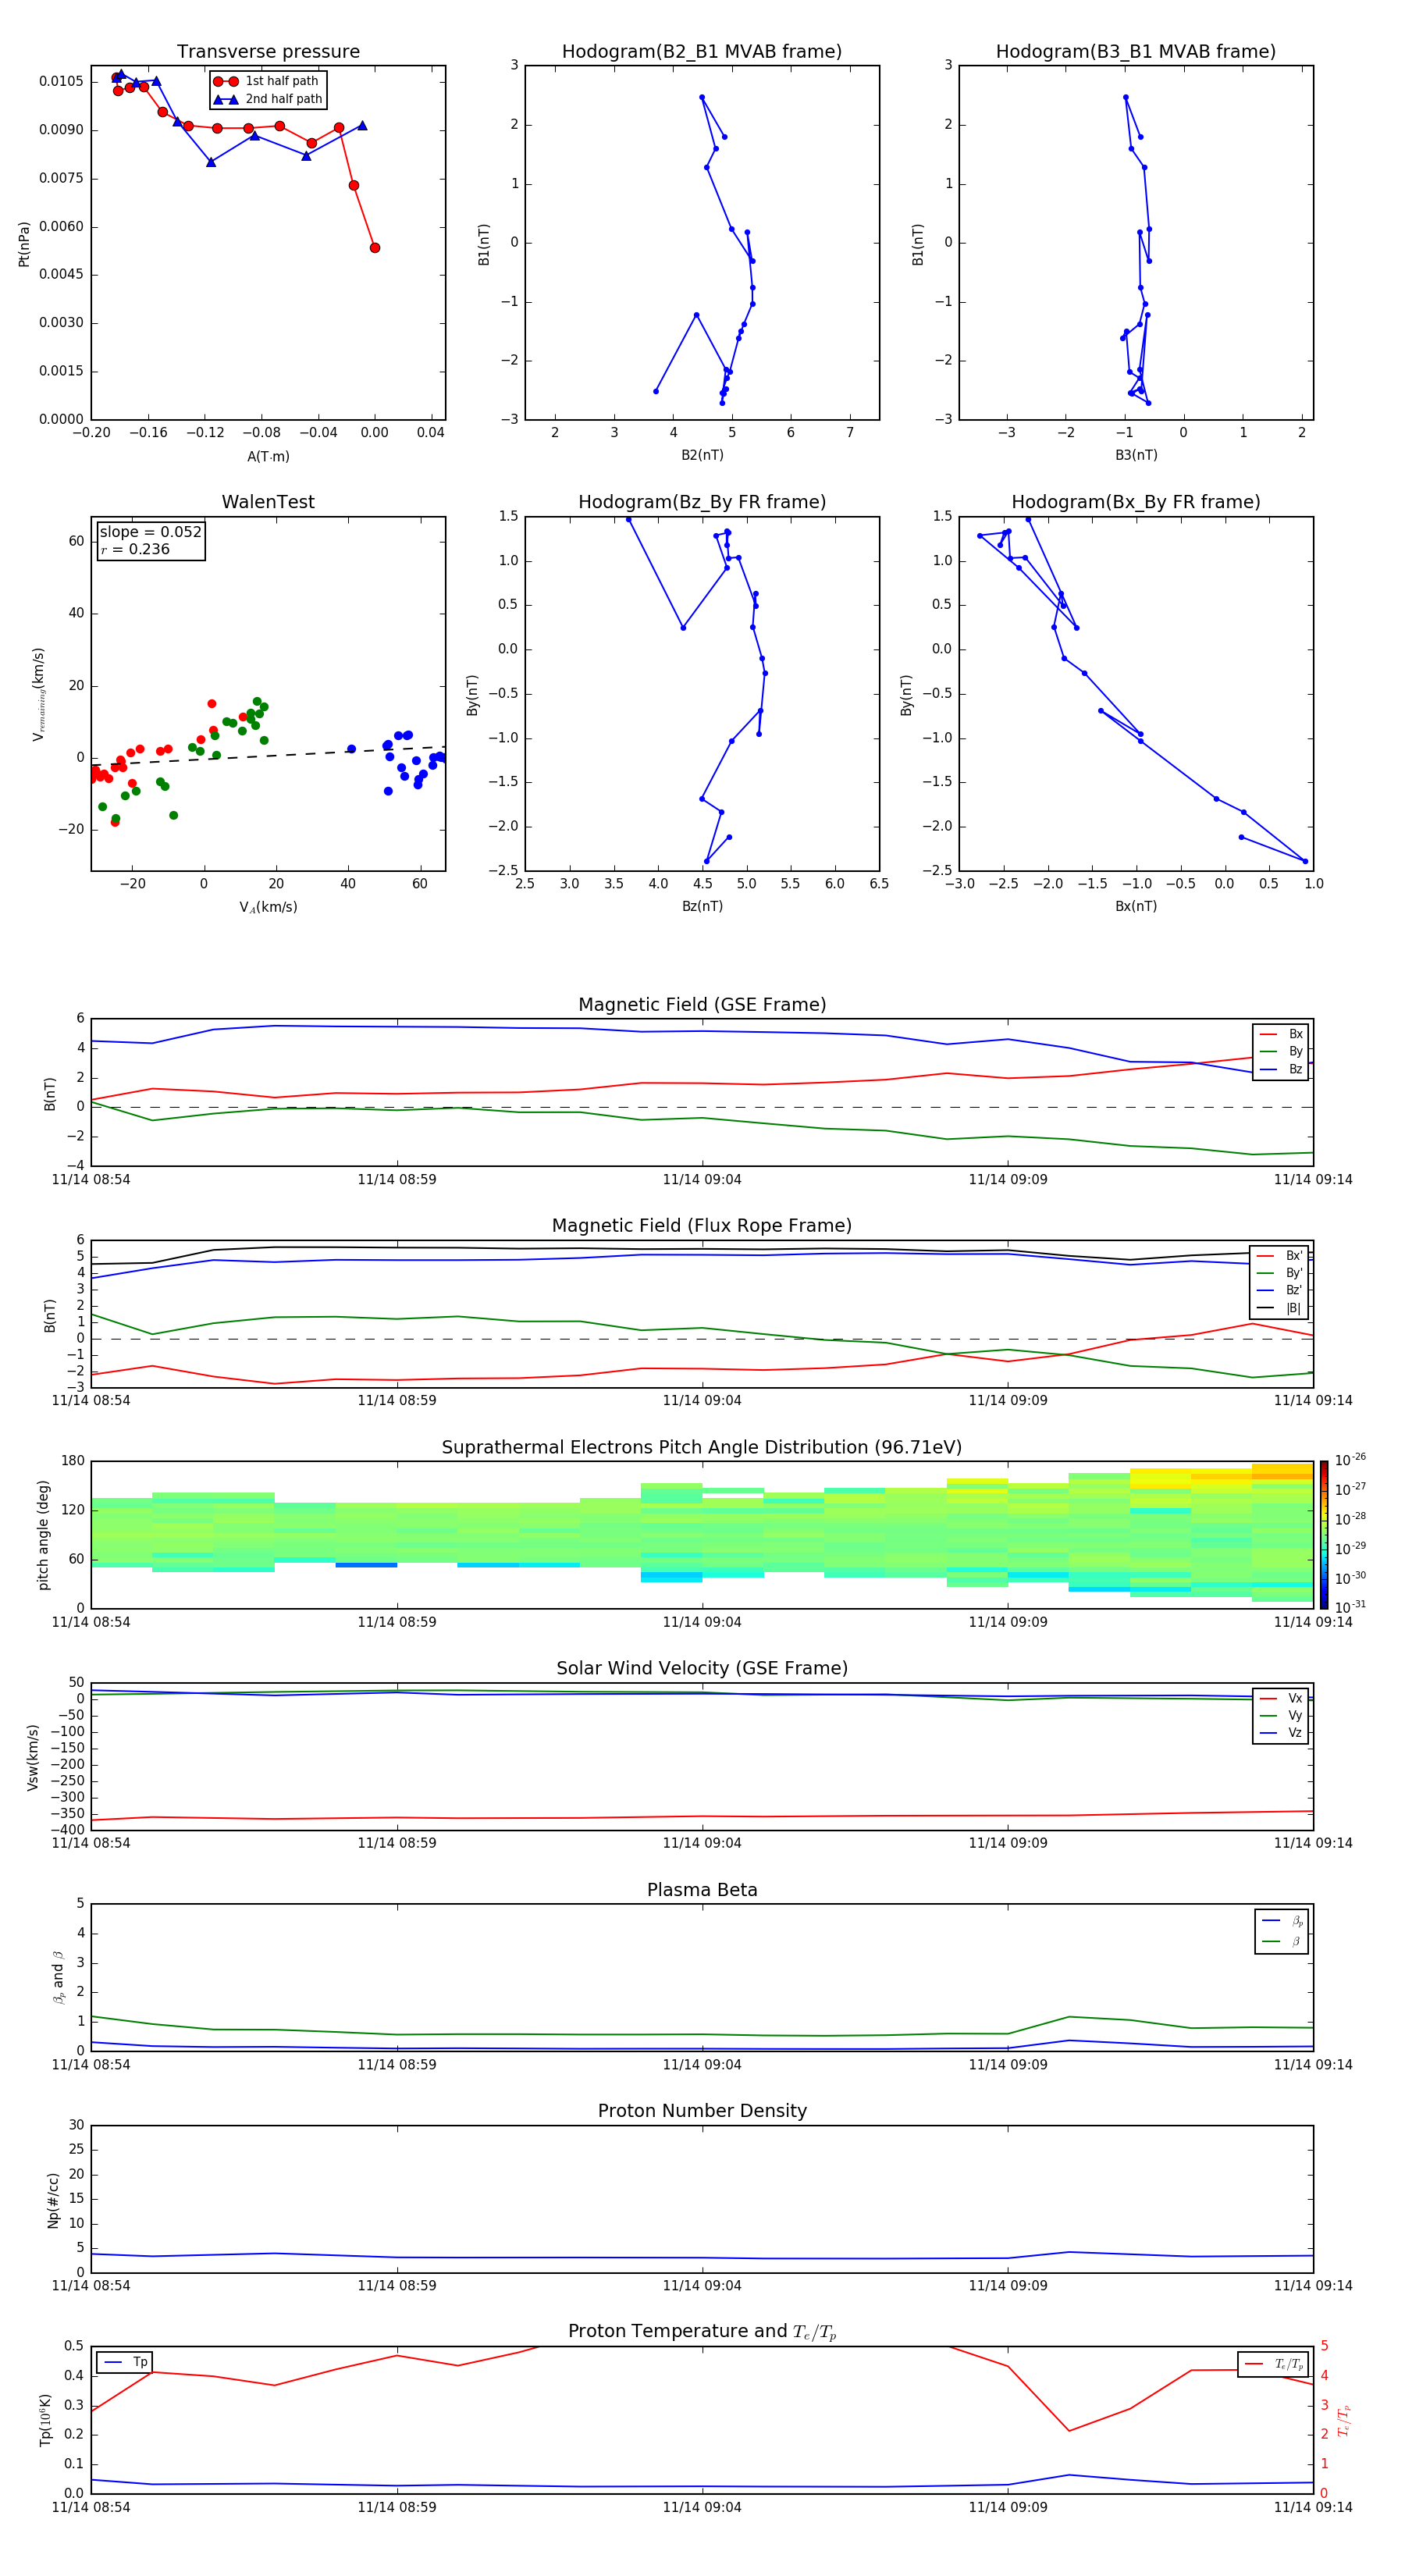Click the "Hodogram(B3_B1 MVAB frame)" title
Screen dimensions: 1405x2576
point(1136,52)
